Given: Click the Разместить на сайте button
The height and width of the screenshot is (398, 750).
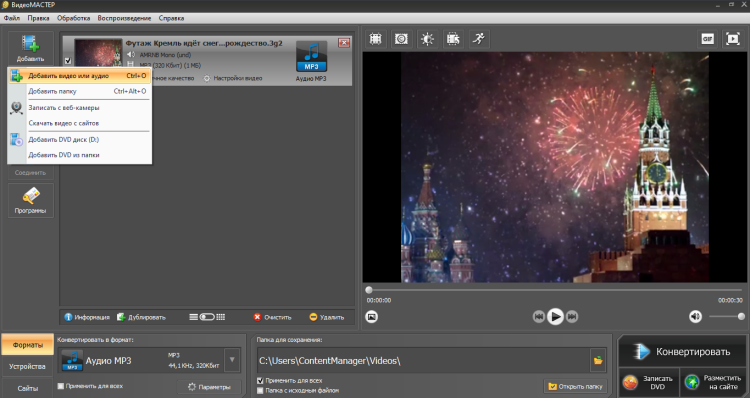Looking at the screenshot, I should coord(714,382).
